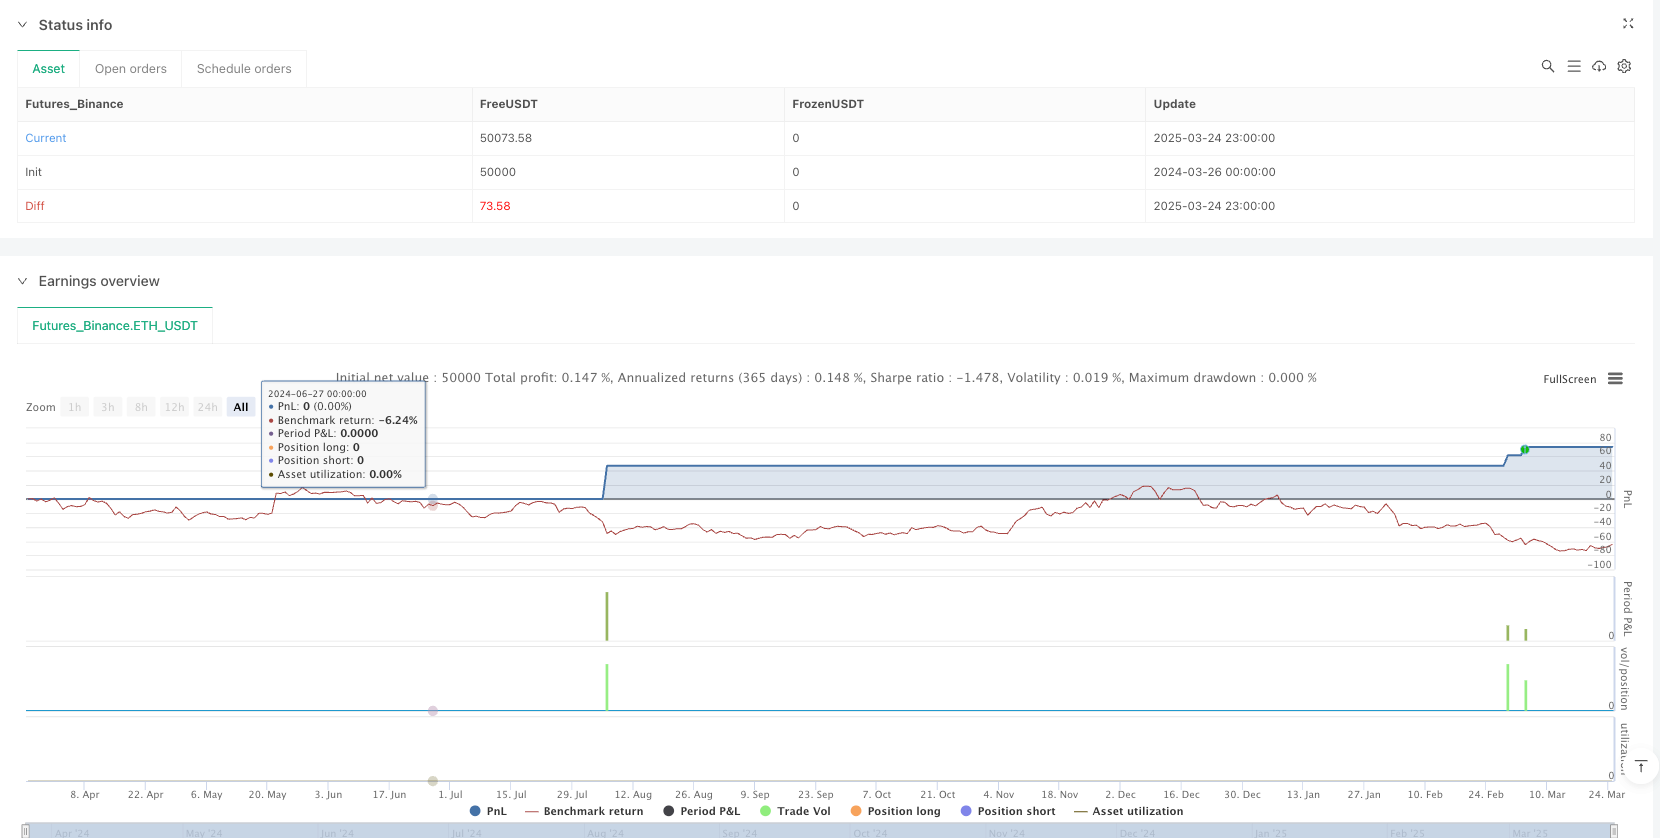The image size is (1660, 838).
Task: Toggle the PnL series in legend
Action: click(x=488, y=811)
